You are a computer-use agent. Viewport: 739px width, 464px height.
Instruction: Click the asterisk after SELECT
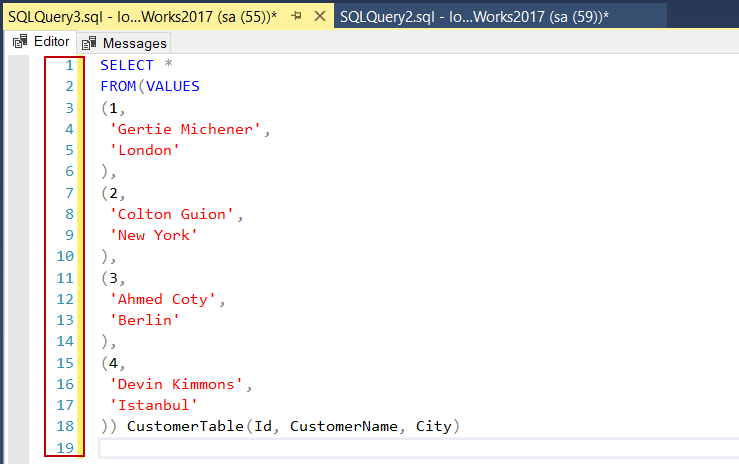click(168, 64)
